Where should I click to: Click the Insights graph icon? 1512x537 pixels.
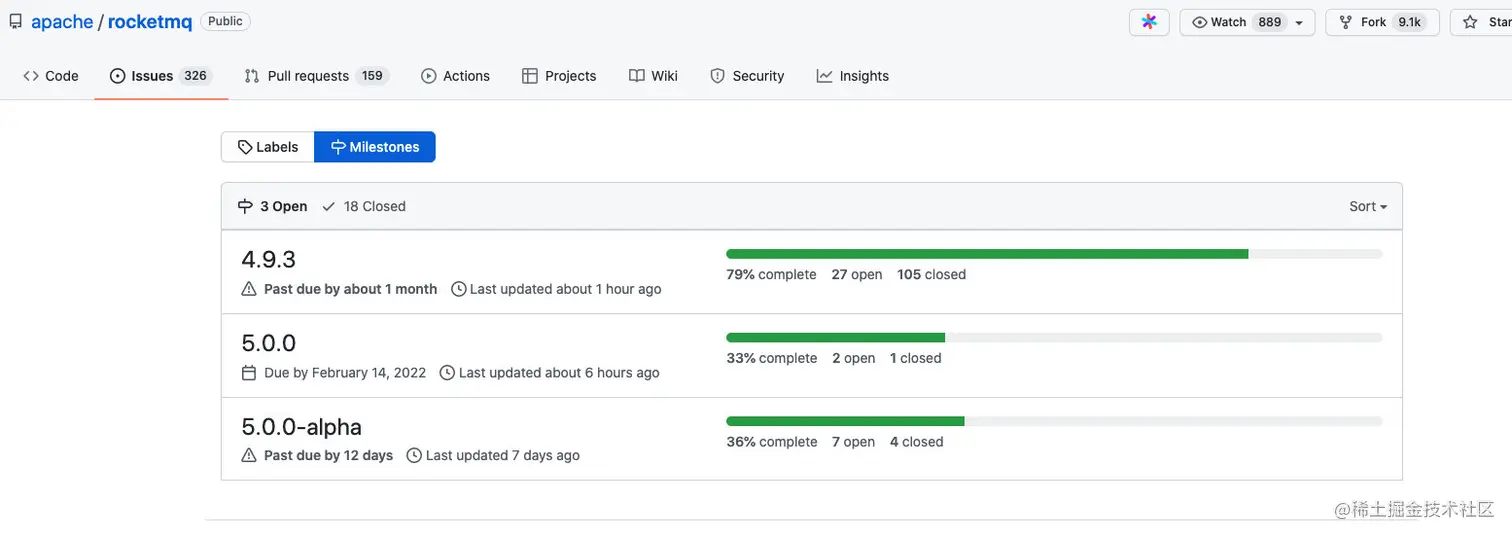(824, 76)
